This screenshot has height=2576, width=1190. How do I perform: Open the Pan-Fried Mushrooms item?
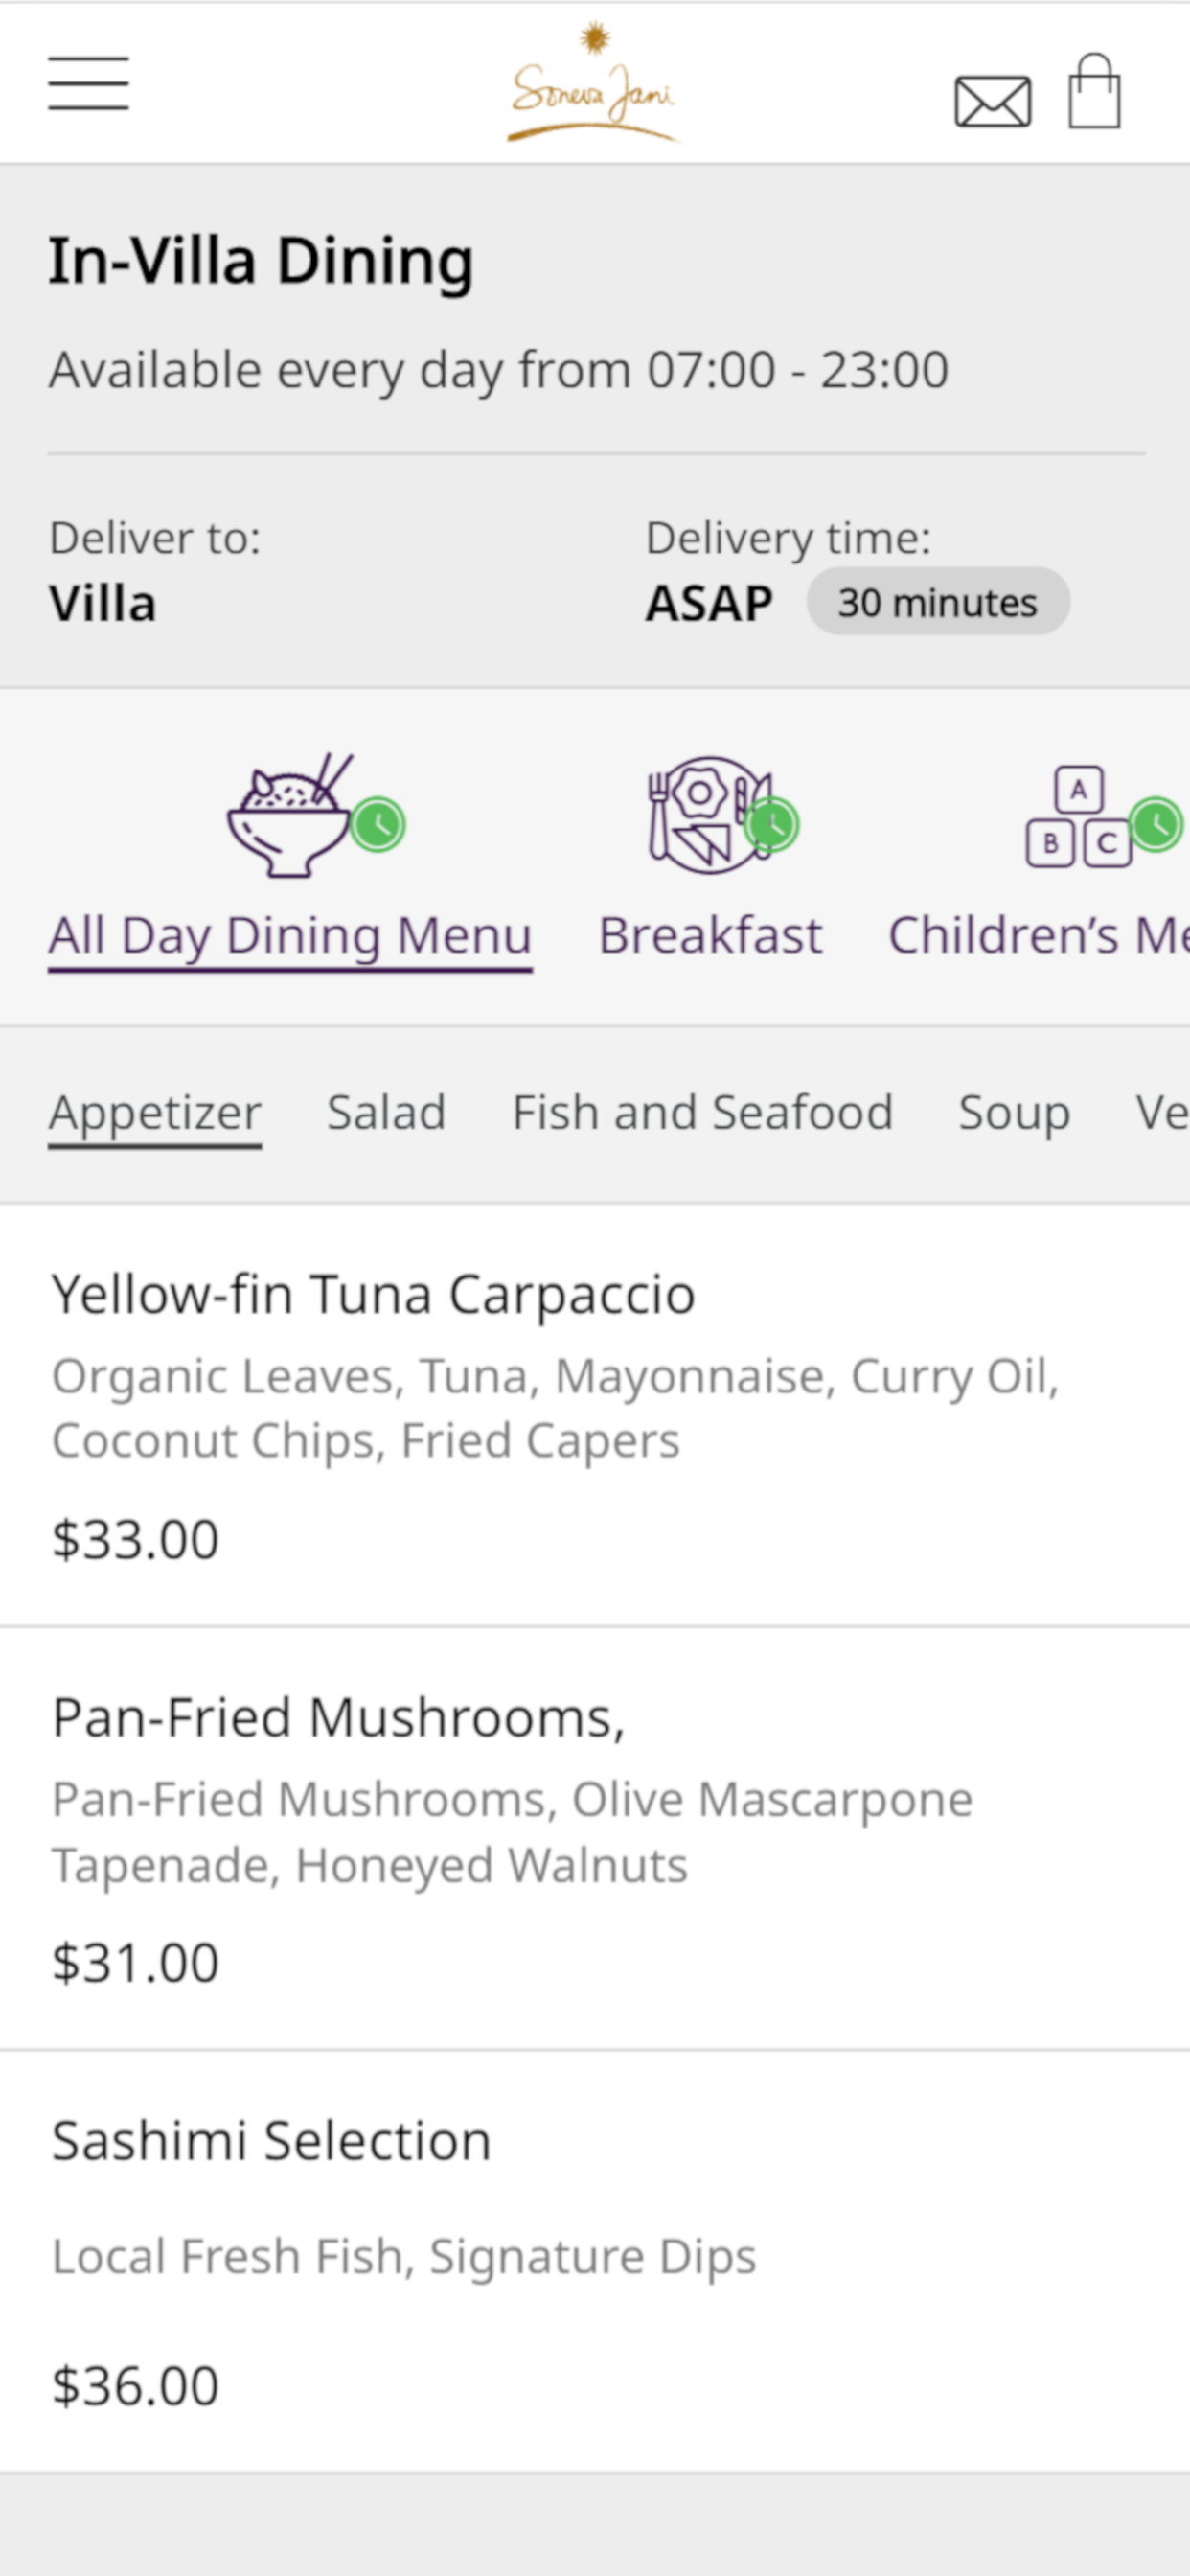pyautogui.click(x=338, y=1718)
